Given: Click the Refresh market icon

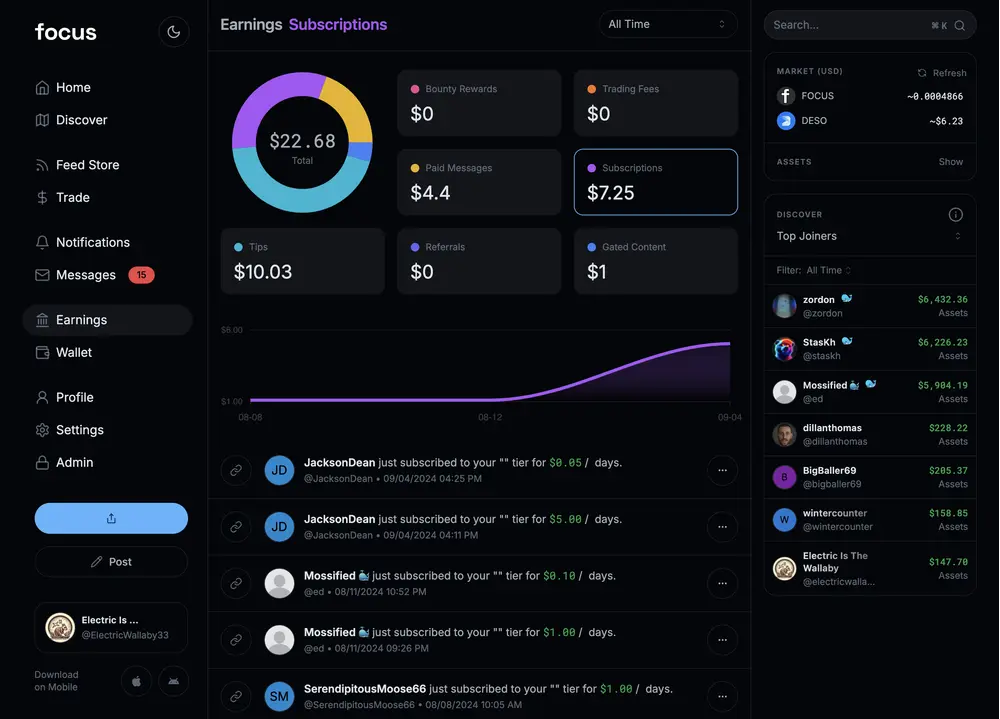Looking at the screenshot, I should point(922,73).
